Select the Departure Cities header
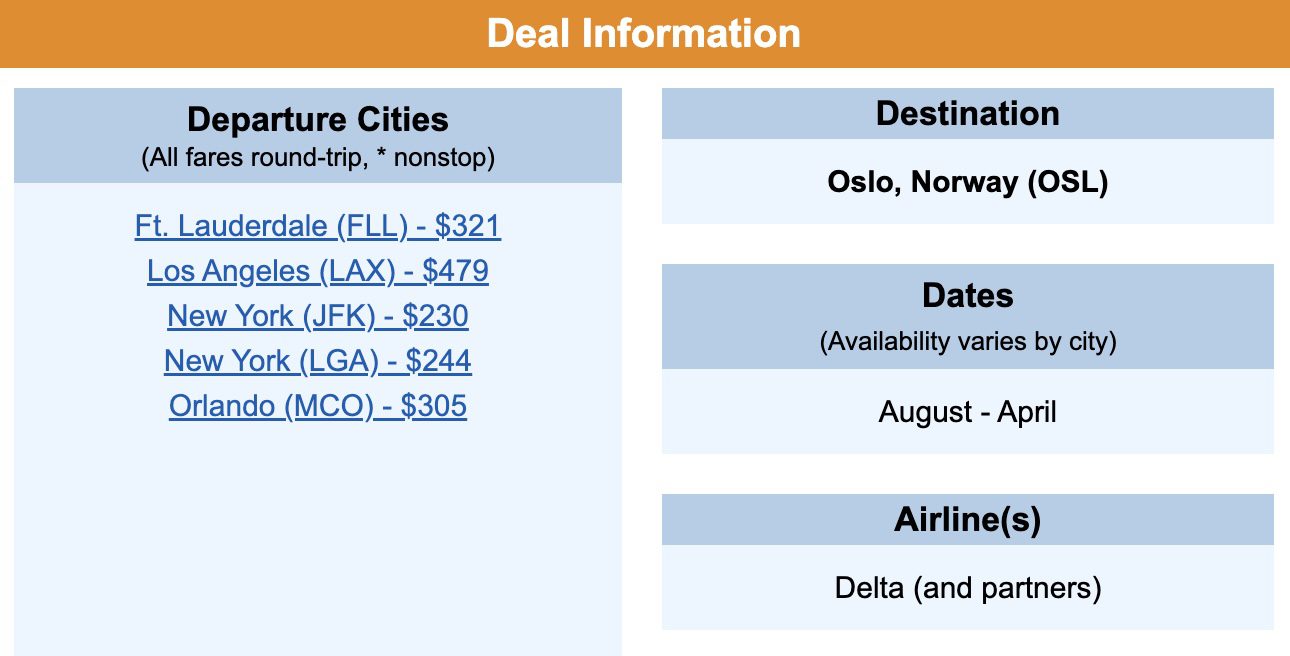The image size is (1290, 656). pos(317,120)
